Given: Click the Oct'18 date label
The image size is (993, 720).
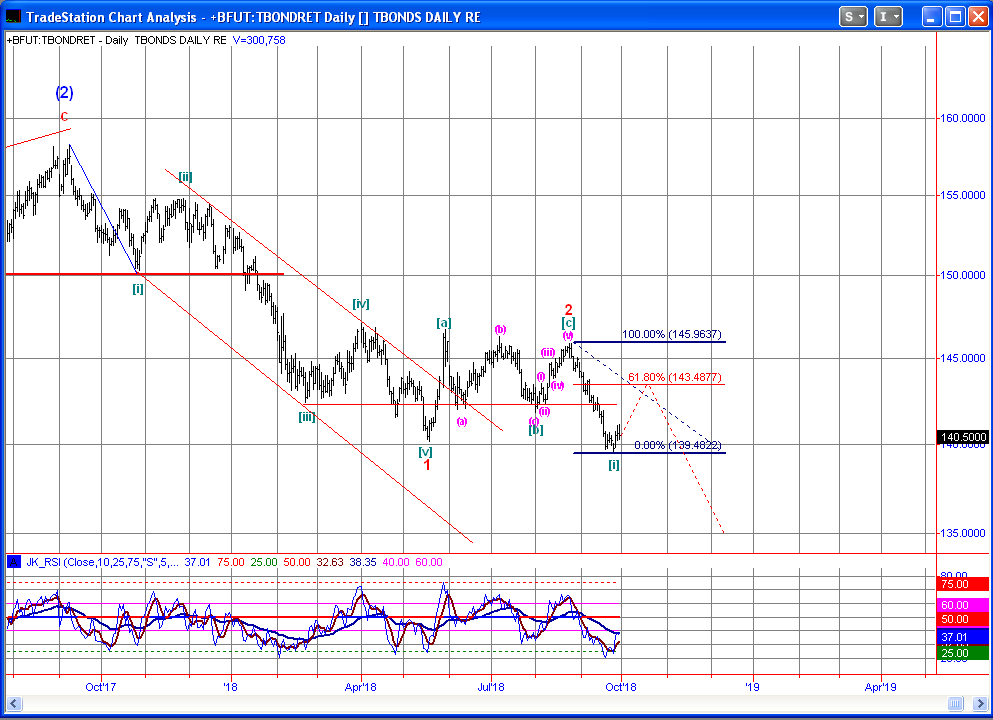Looking at the screenshot, I should tap(621, 686).
